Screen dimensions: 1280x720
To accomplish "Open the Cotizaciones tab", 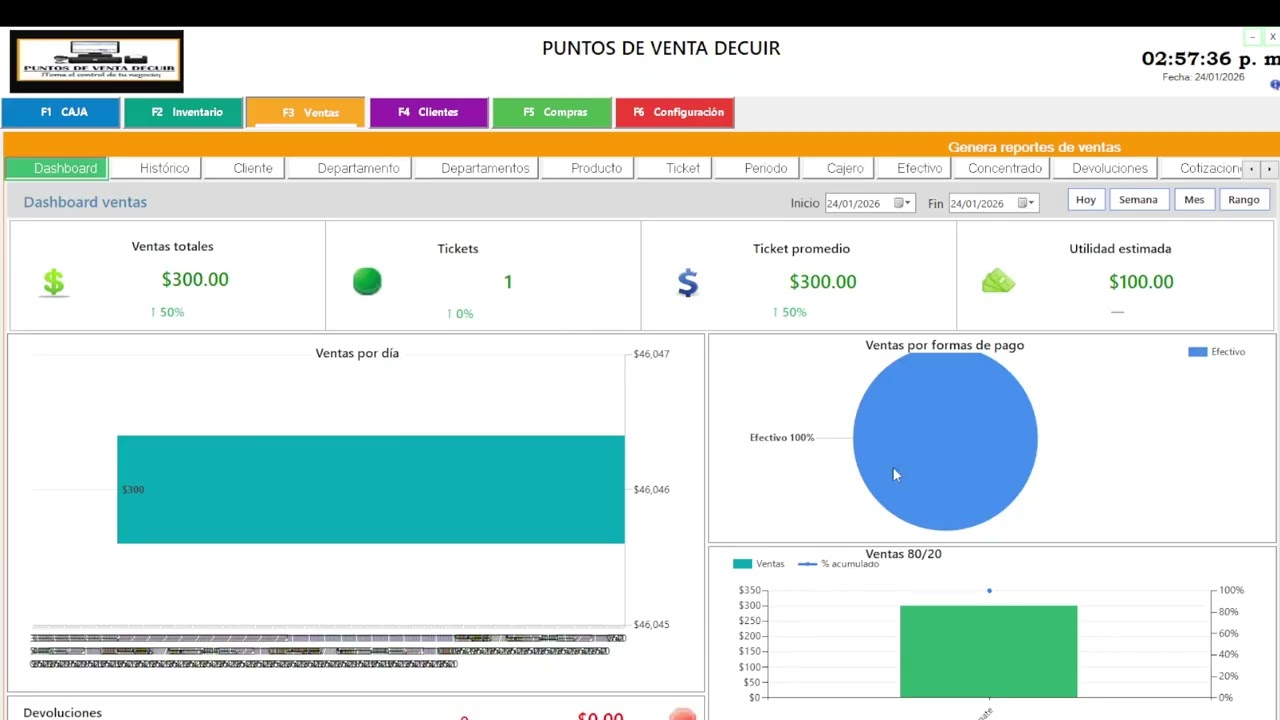I will tap(1204, 168).
